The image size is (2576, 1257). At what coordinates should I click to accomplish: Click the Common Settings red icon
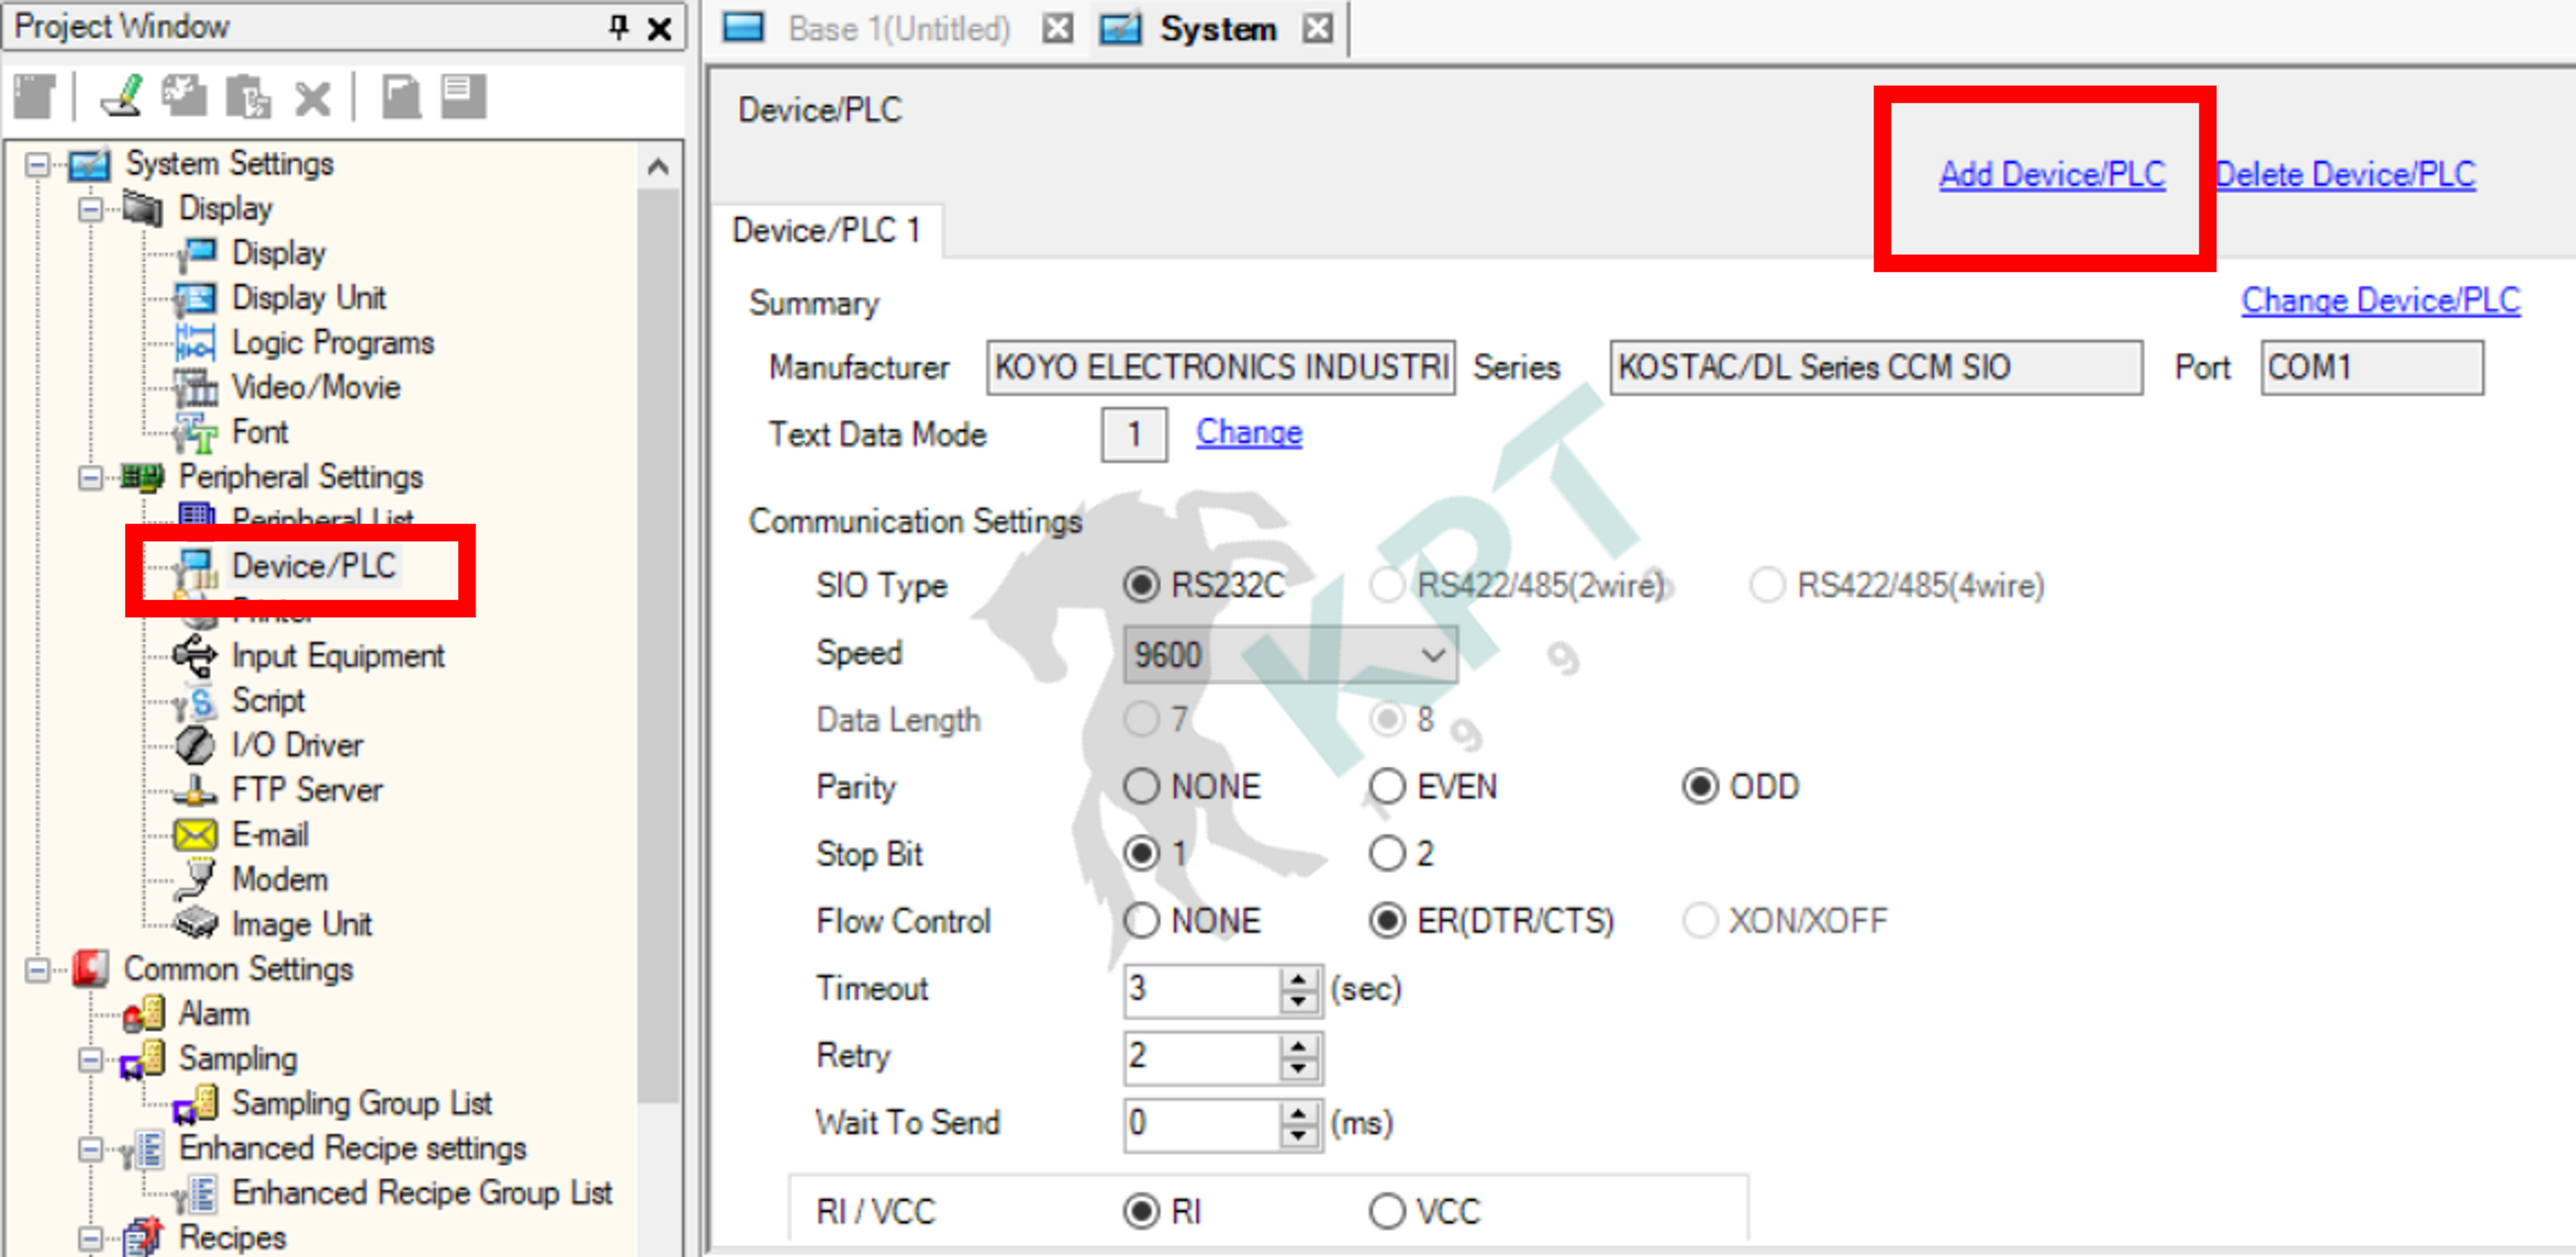pyautogui.click(x=90, y=969)
